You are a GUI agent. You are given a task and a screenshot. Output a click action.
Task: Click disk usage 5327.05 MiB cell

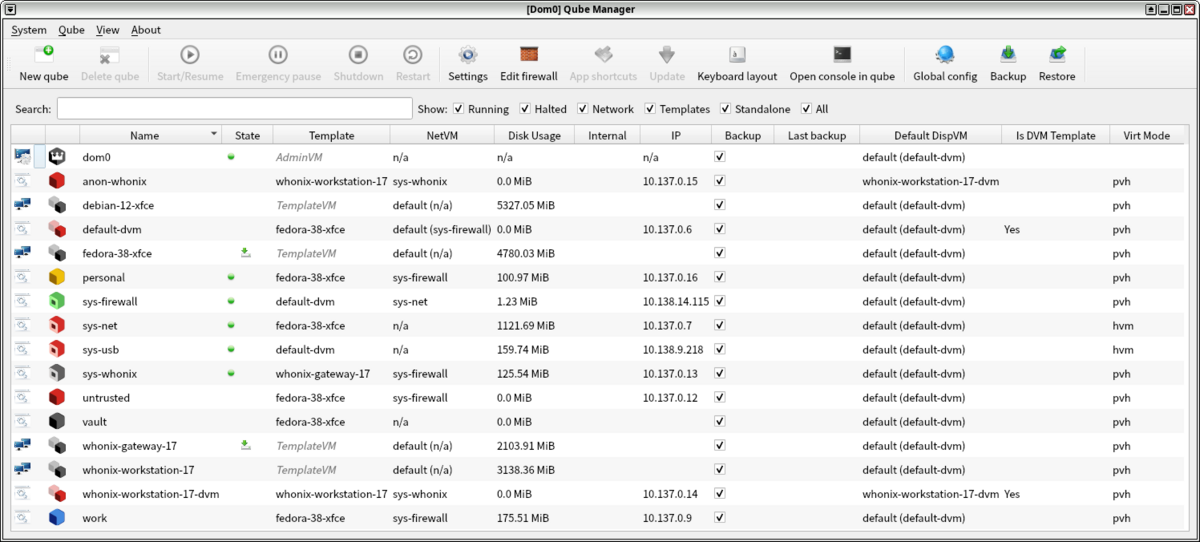point(526,205)
